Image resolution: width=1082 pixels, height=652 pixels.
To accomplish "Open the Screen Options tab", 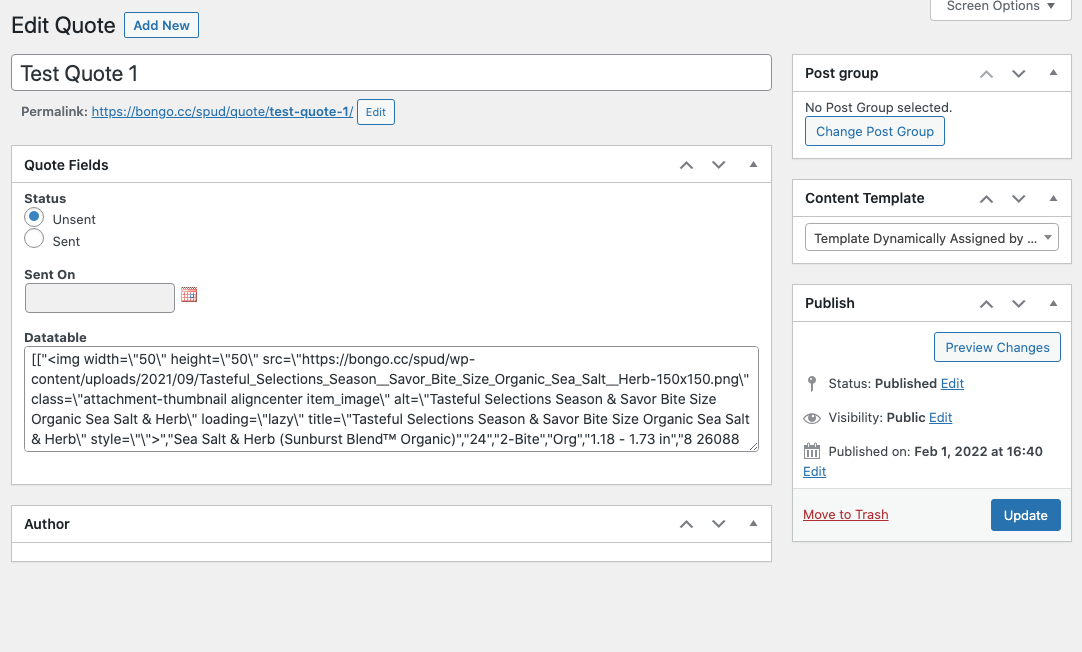I will pos(1001,7).
